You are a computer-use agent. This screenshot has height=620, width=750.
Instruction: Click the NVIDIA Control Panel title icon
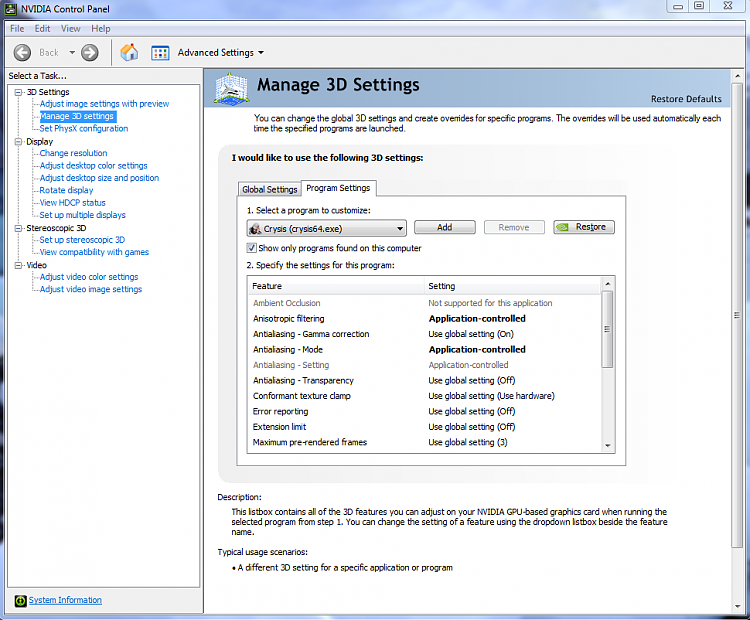pos(11,9)
